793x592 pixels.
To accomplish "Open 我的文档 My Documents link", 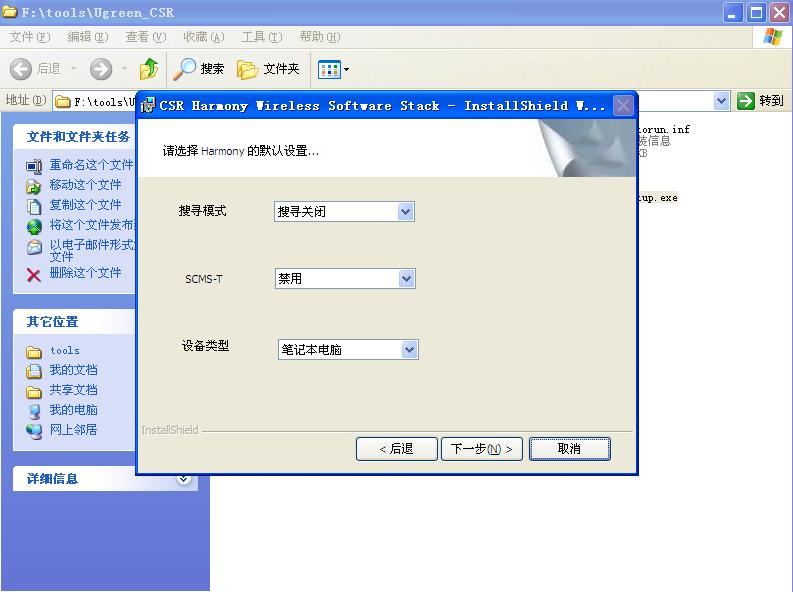I will [73, 370].
